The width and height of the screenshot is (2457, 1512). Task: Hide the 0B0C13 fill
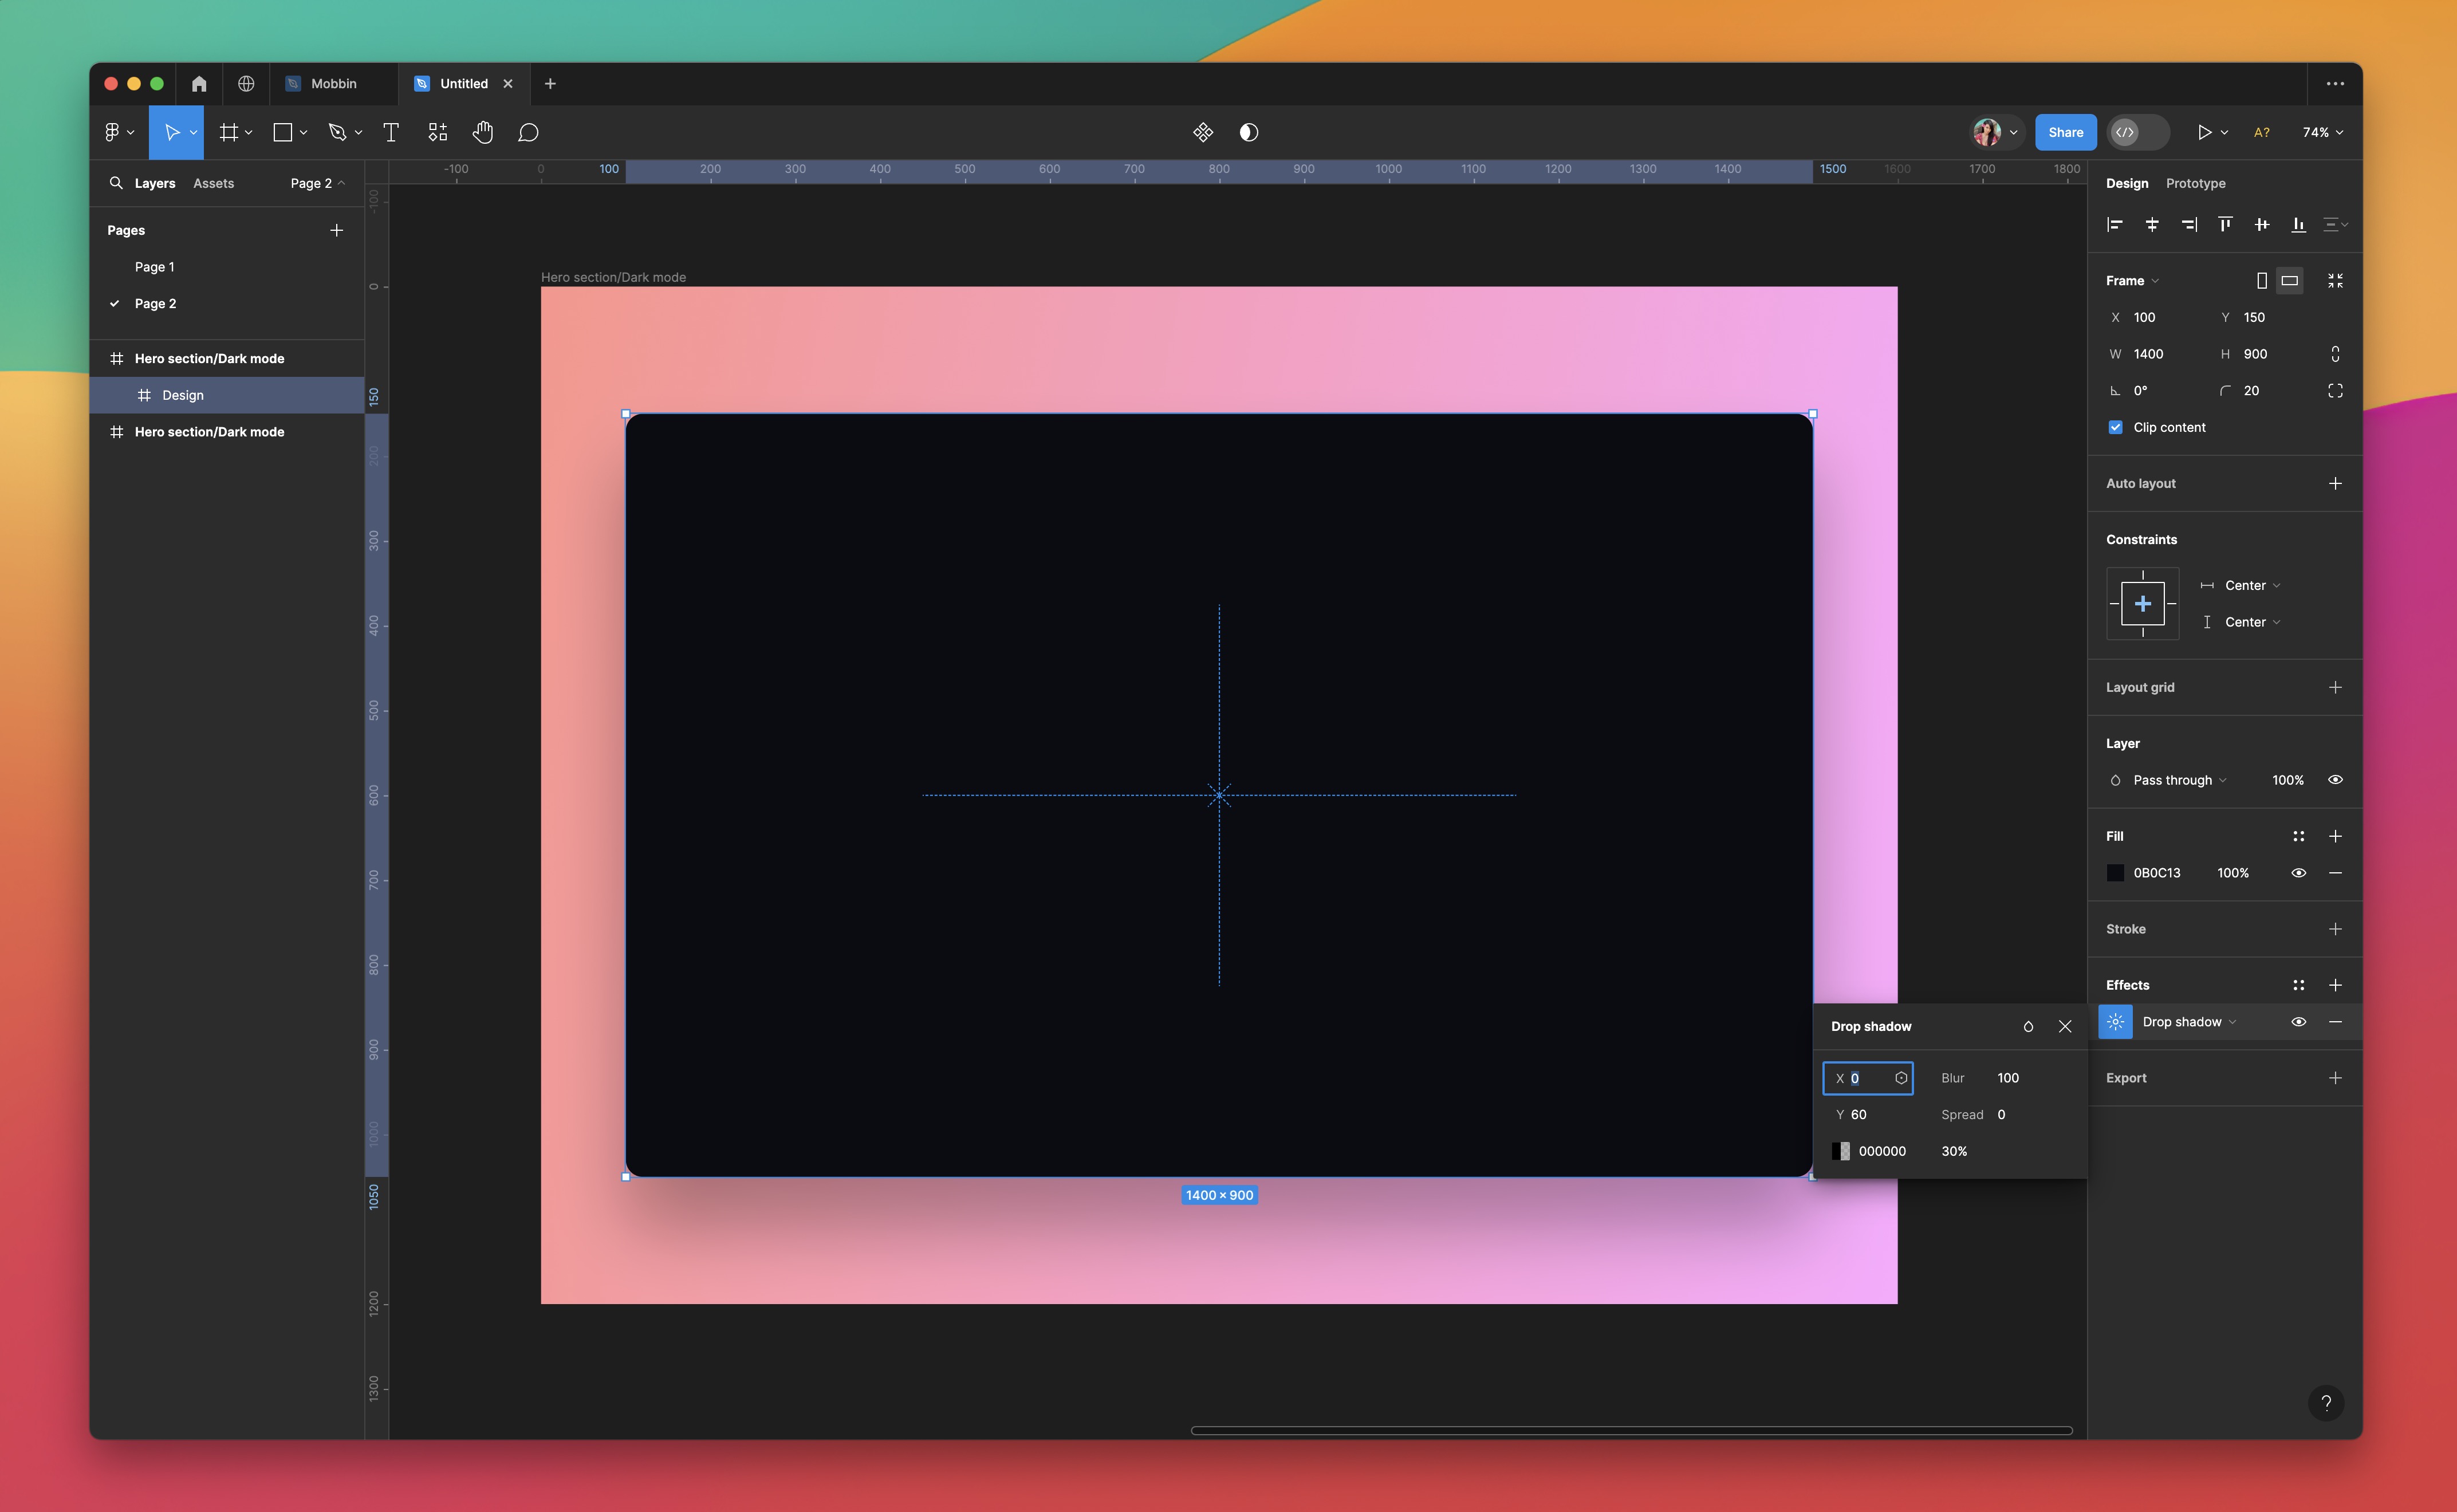tap(2298, 872)
